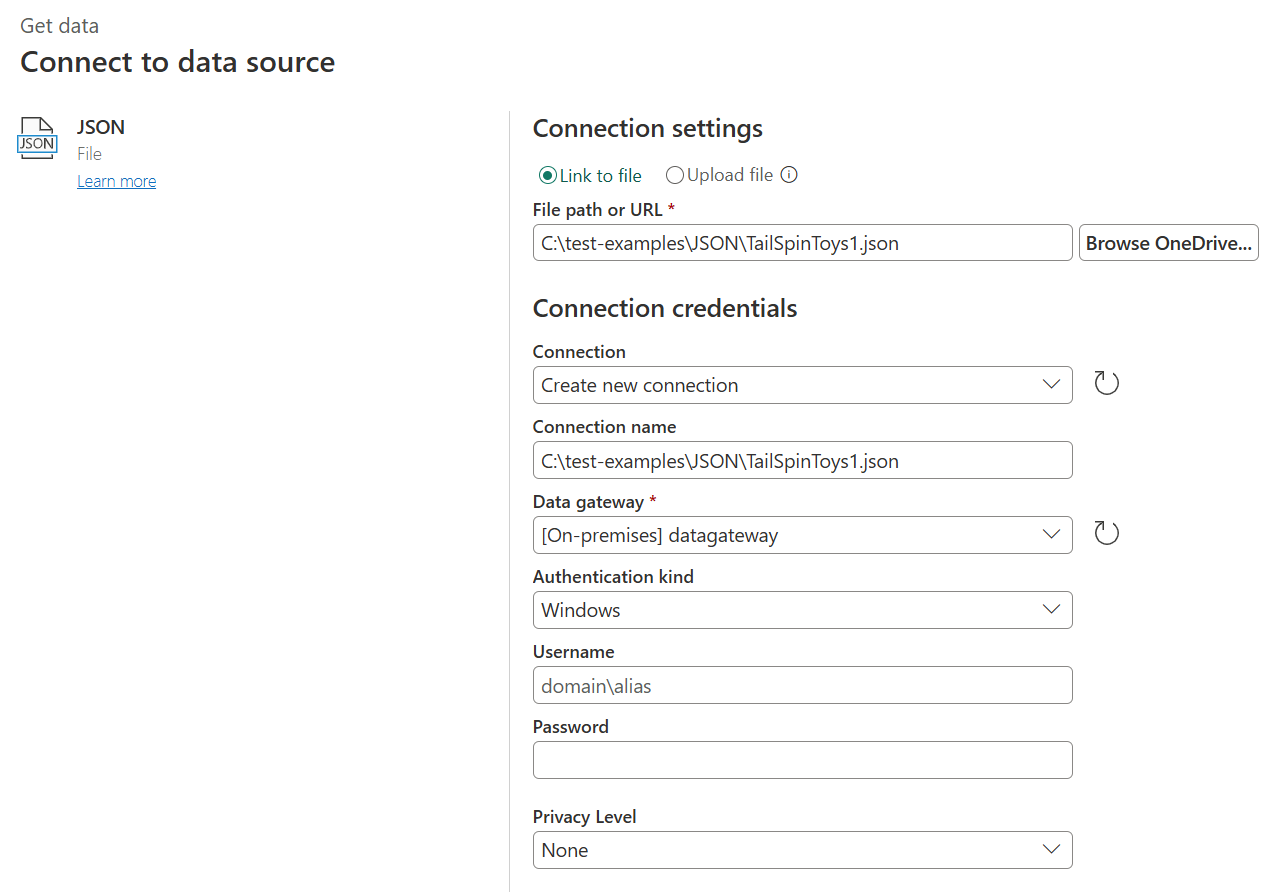Click the Upload file info icon
Screen dimensions: 1273x892
pyautogui.click(x=789, y=175)
